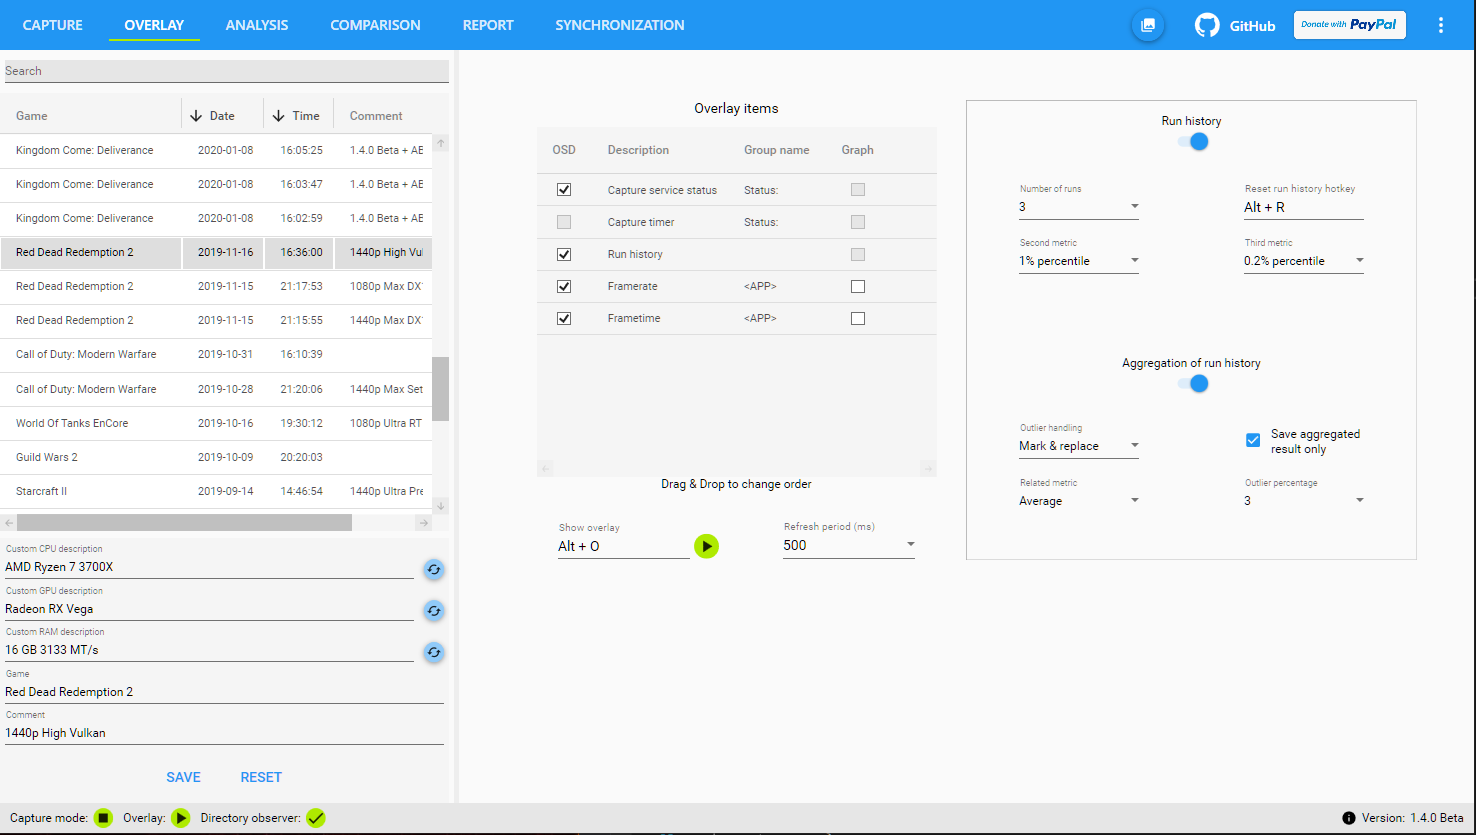
Task: Click the Comment column header
Action: click(x=376, y=116)
